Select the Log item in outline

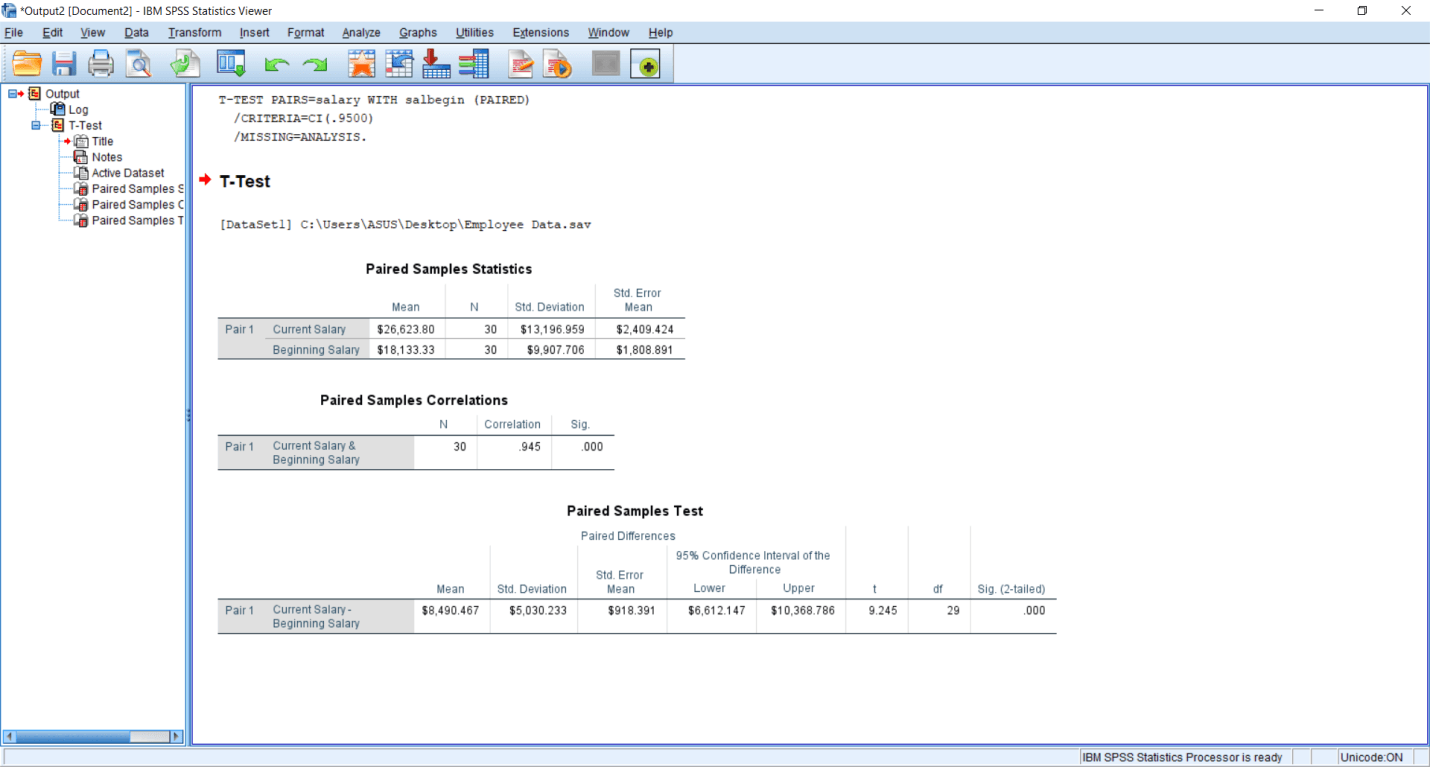tap(78, 110)
